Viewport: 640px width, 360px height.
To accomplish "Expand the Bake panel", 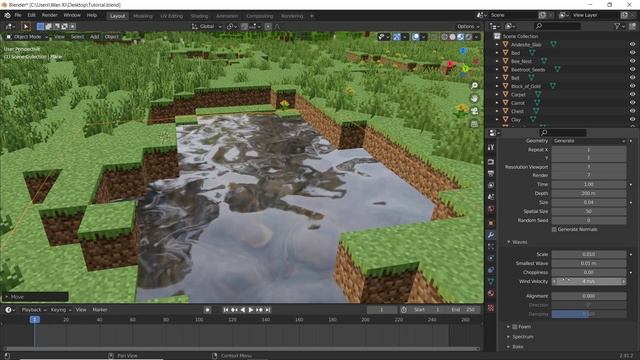I will tap(509, 347).
